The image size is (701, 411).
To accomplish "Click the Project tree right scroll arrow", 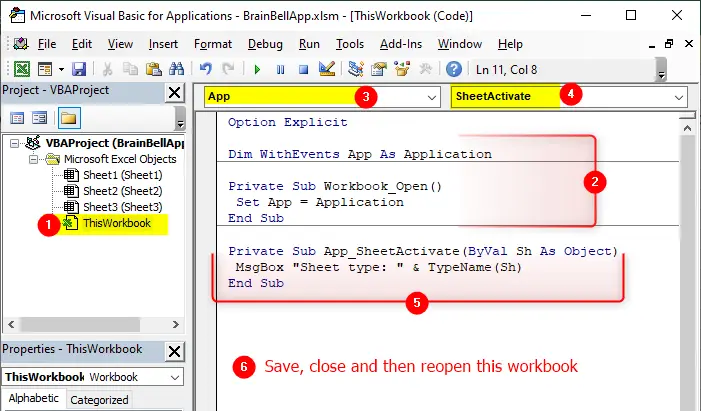I will (176, 324).
